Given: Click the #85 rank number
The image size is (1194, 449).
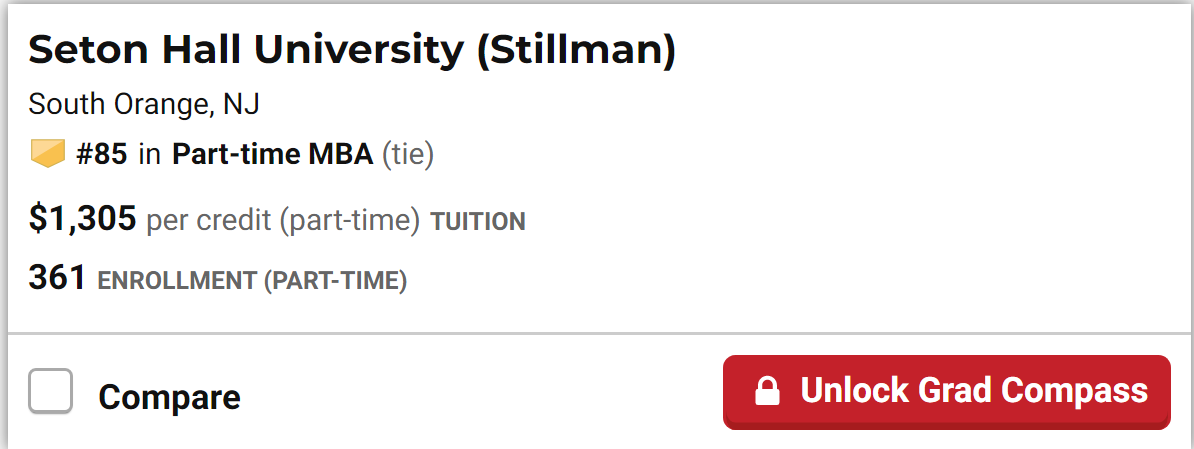Looking at the screenshot, I should coord(102,154).
